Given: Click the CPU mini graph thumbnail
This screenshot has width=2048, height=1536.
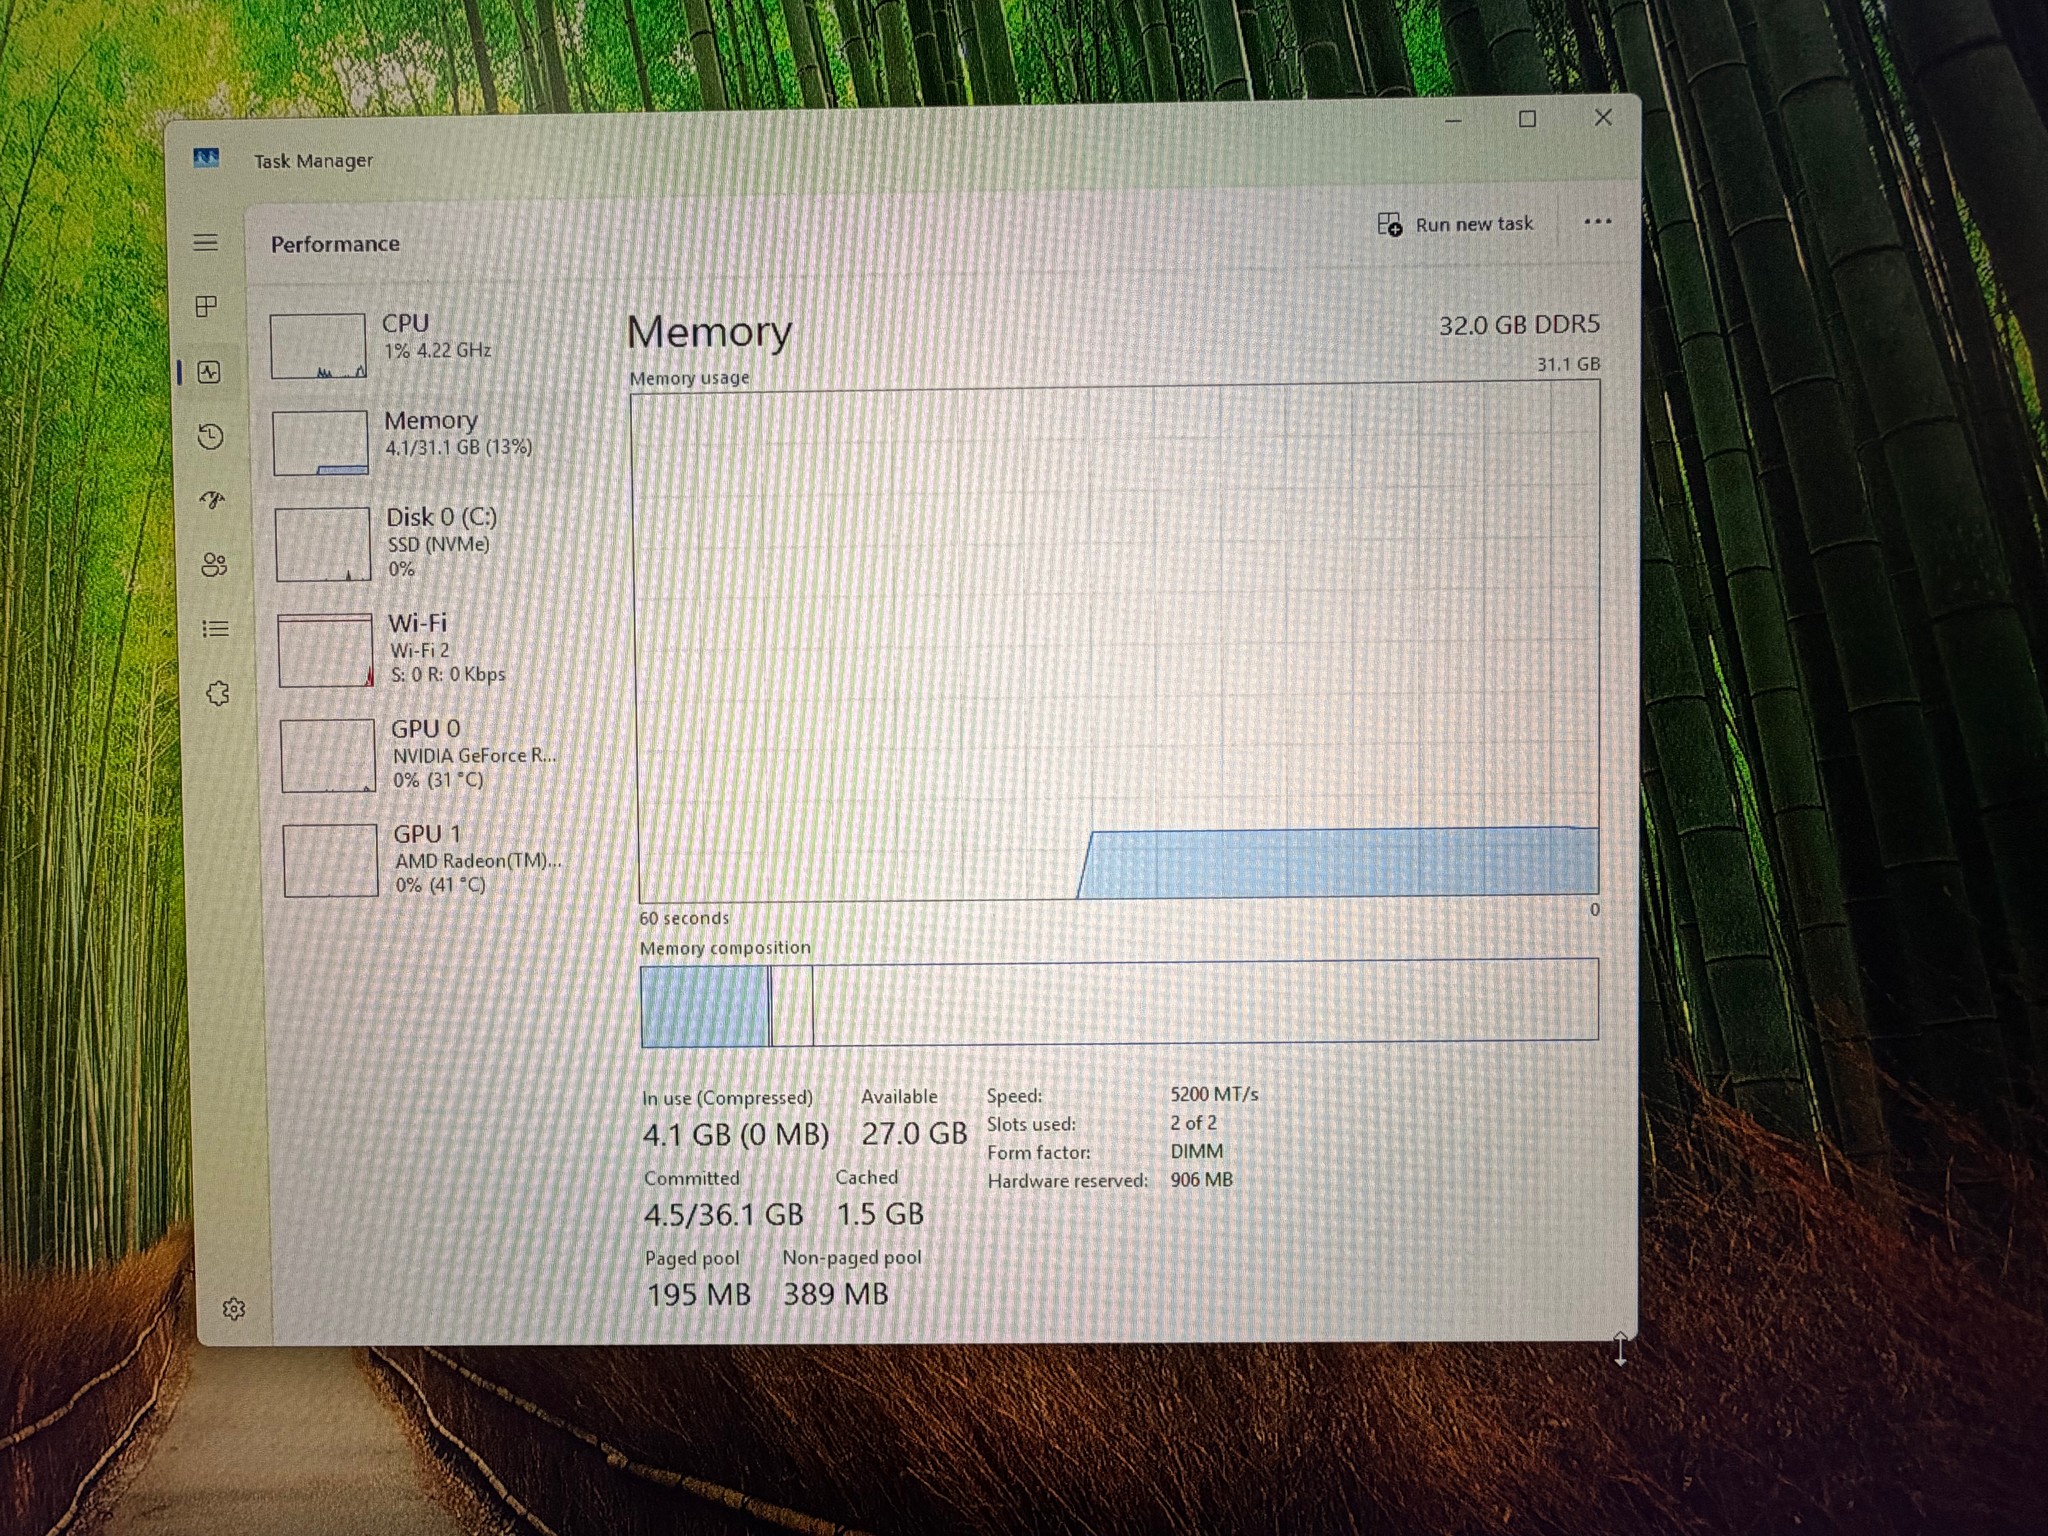Looking at the screenshot, I should pyautogui.click(x=318, y=346).
